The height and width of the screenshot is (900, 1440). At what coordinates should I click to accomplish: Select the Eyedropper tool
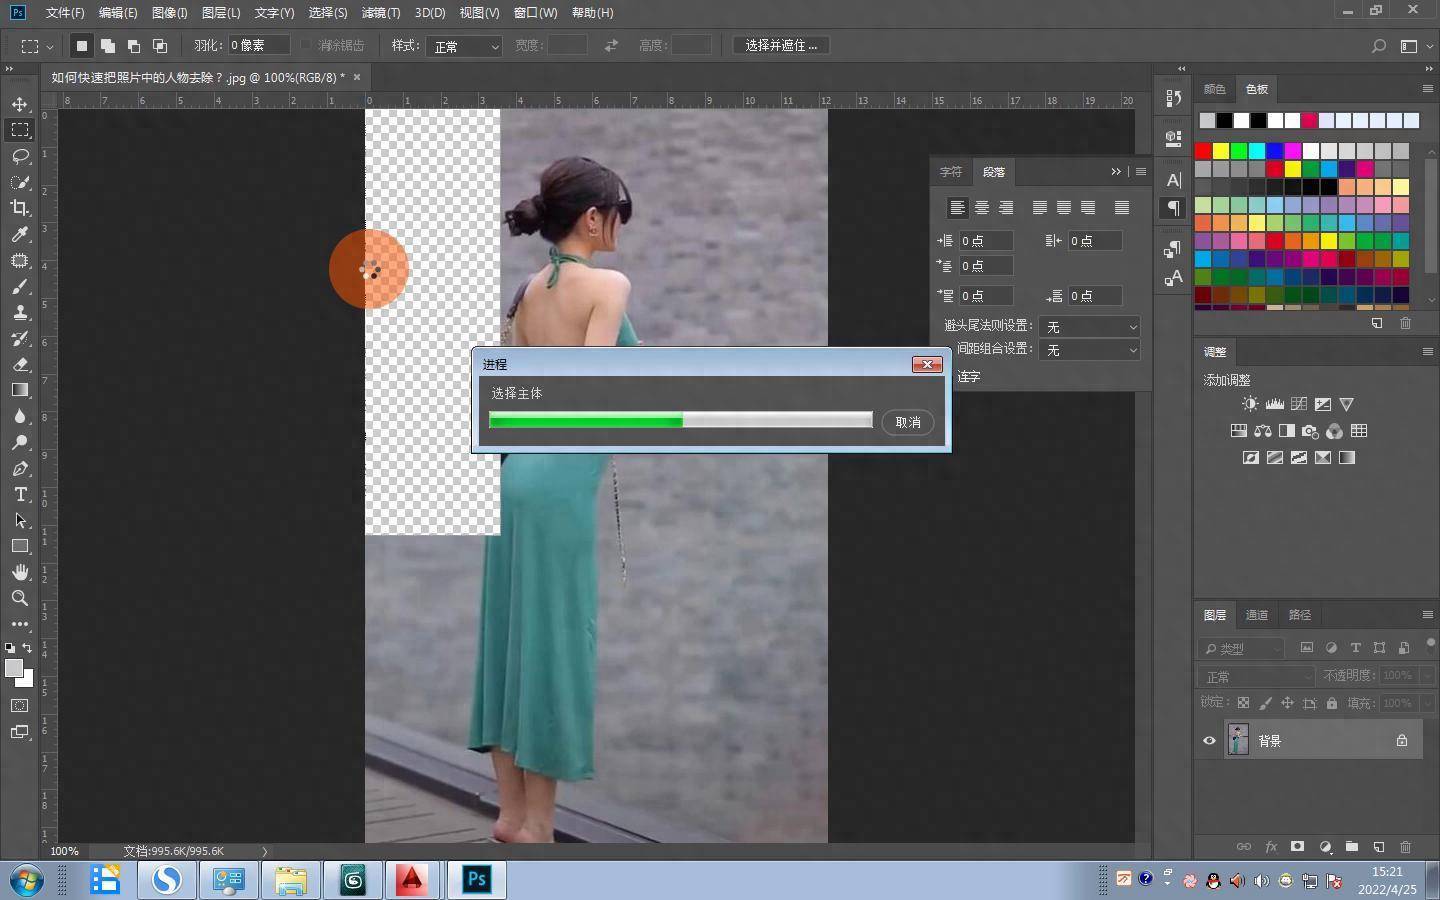tap(20, 234)
